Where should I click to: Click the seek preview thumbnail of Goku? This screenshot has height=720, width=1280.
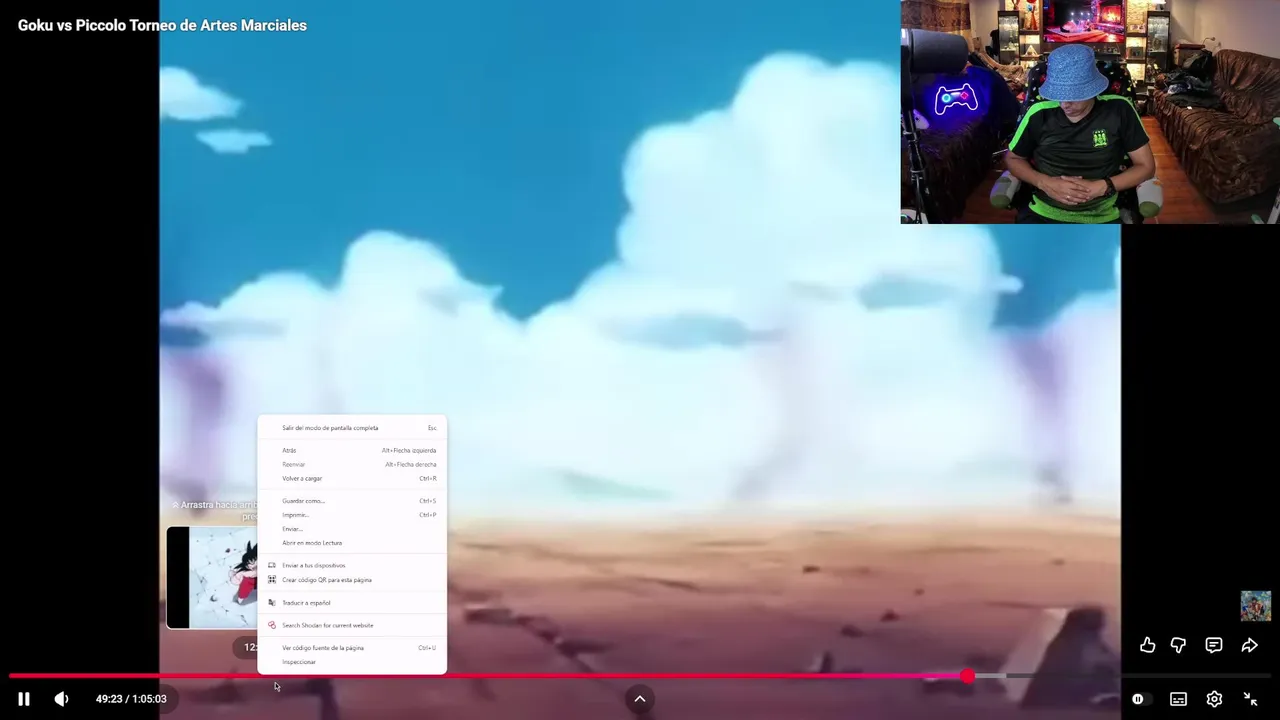coord(212,578)
